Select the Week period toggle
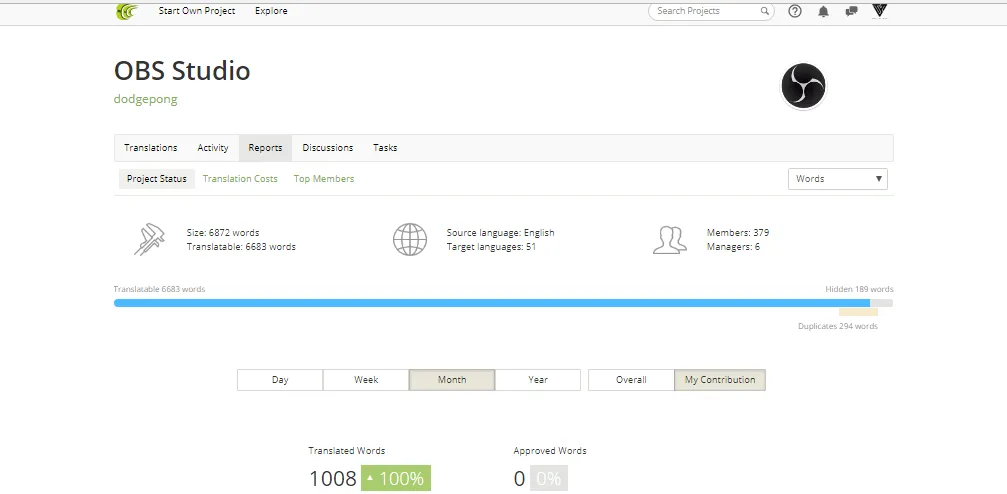 coord(366,380)
